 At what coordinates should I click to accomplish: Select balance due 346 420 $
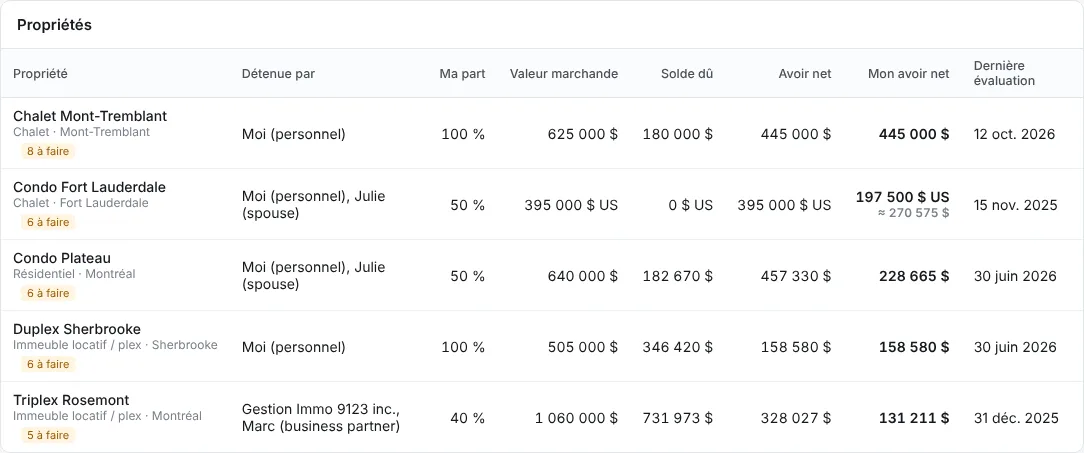[678, 347]
